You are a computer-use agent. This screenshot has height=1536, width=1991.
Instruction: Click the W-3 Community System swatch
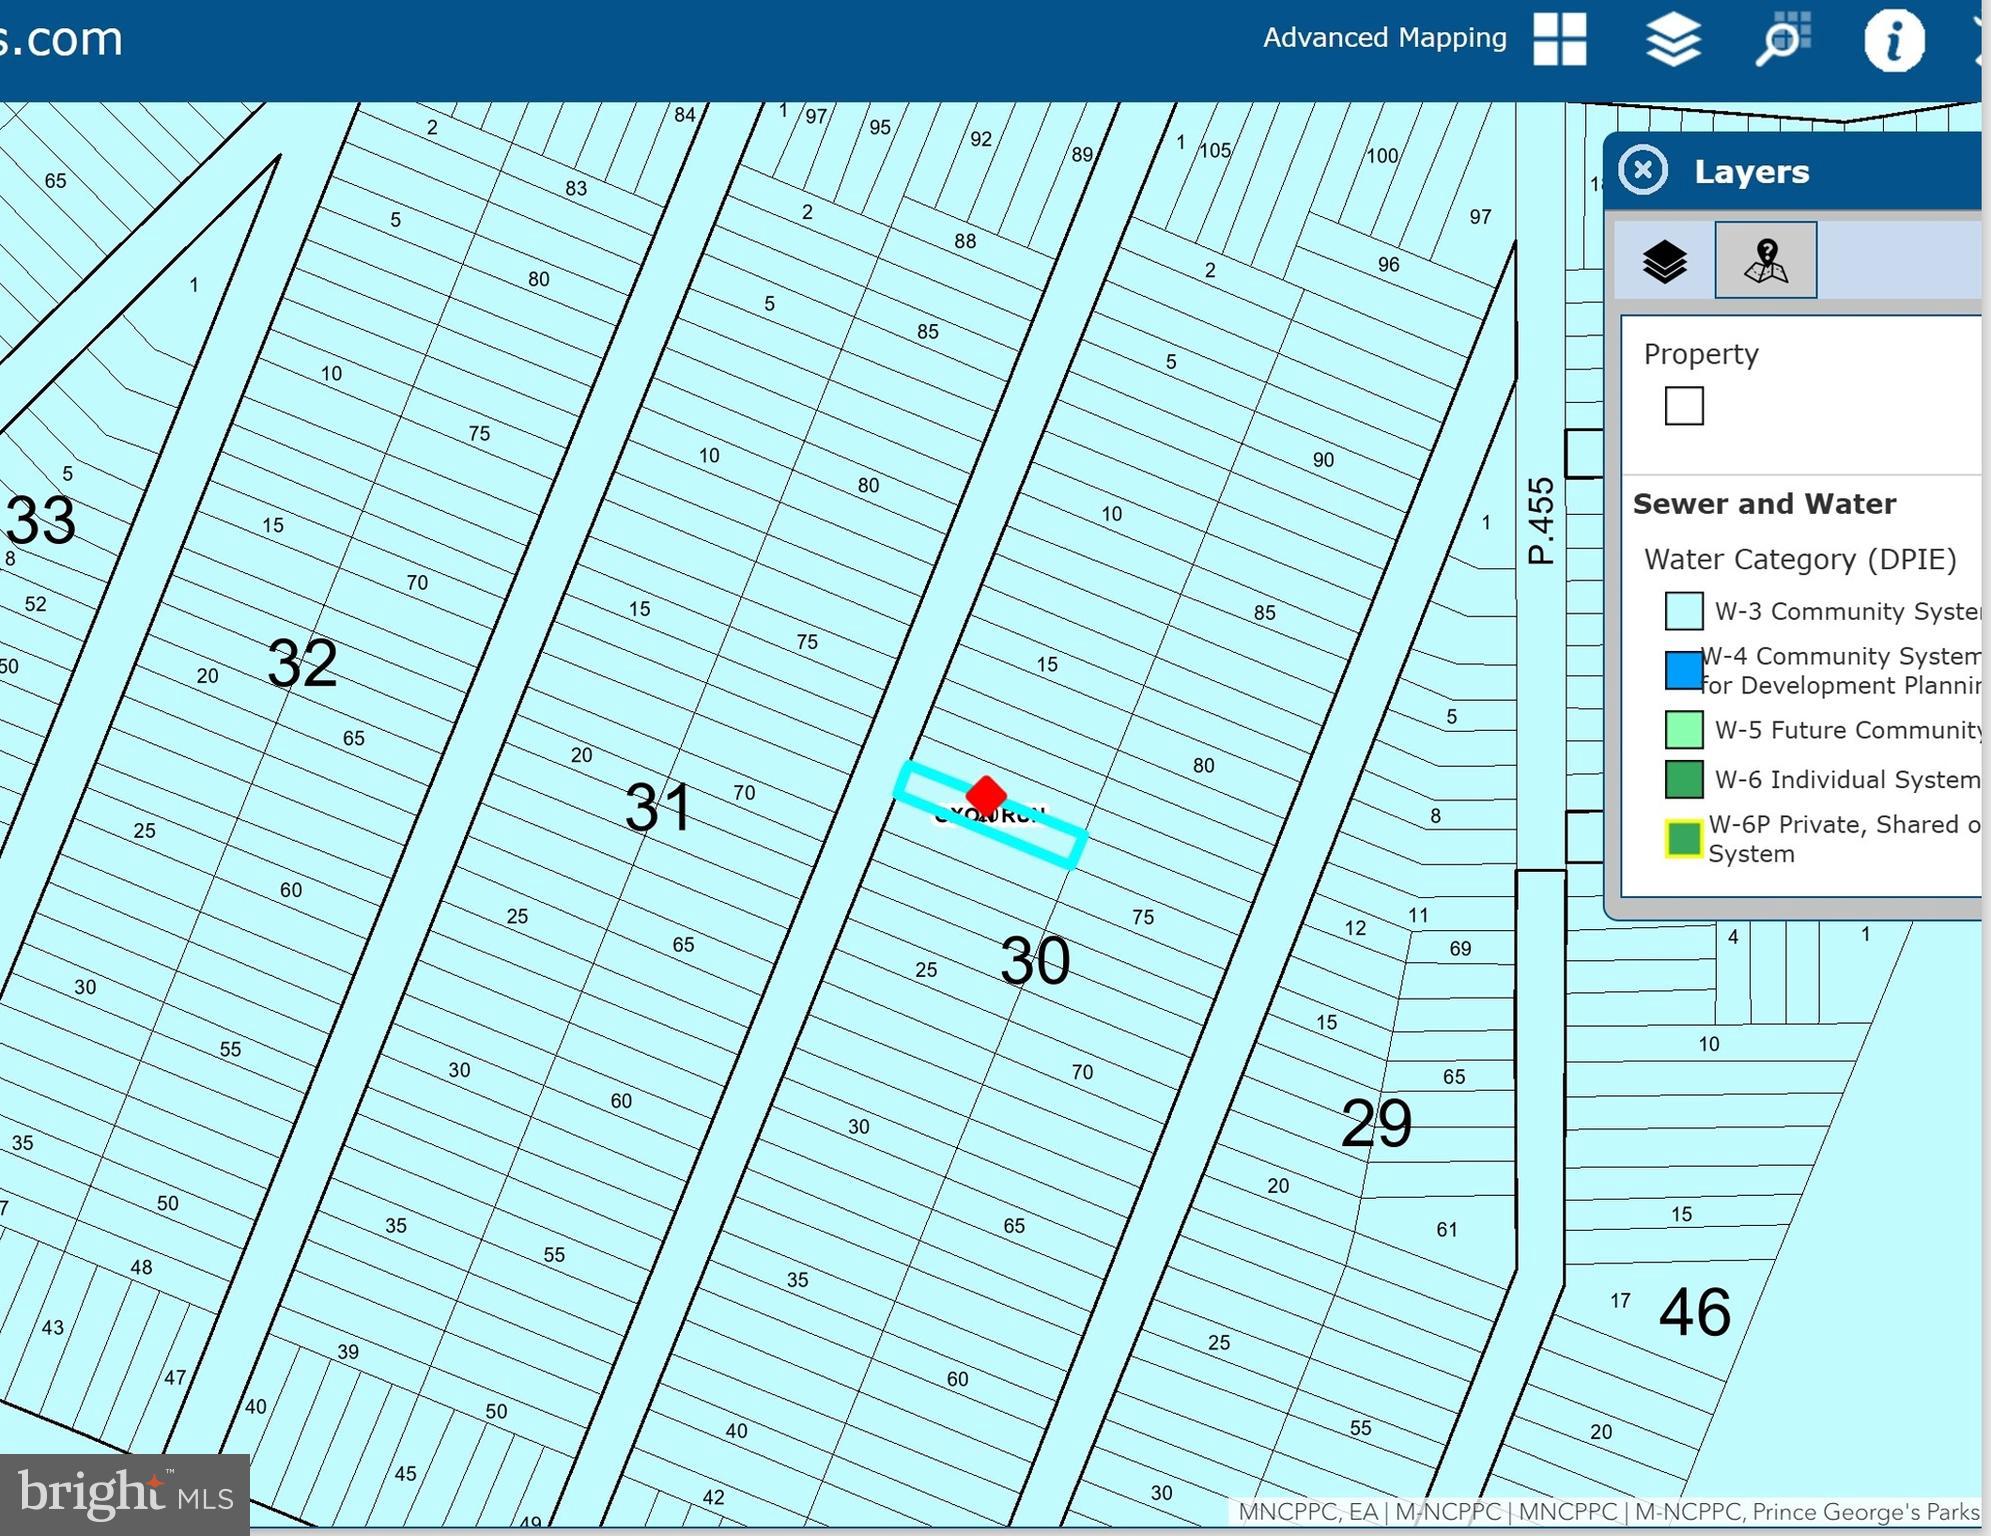1684,611
